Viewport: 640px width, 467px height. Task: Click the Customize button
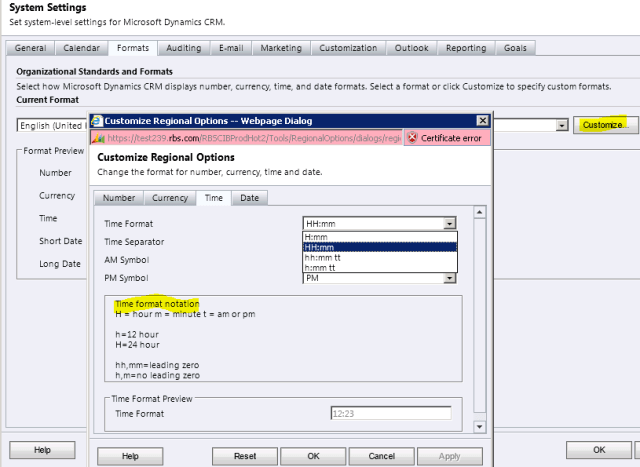(x=603, y=125)
